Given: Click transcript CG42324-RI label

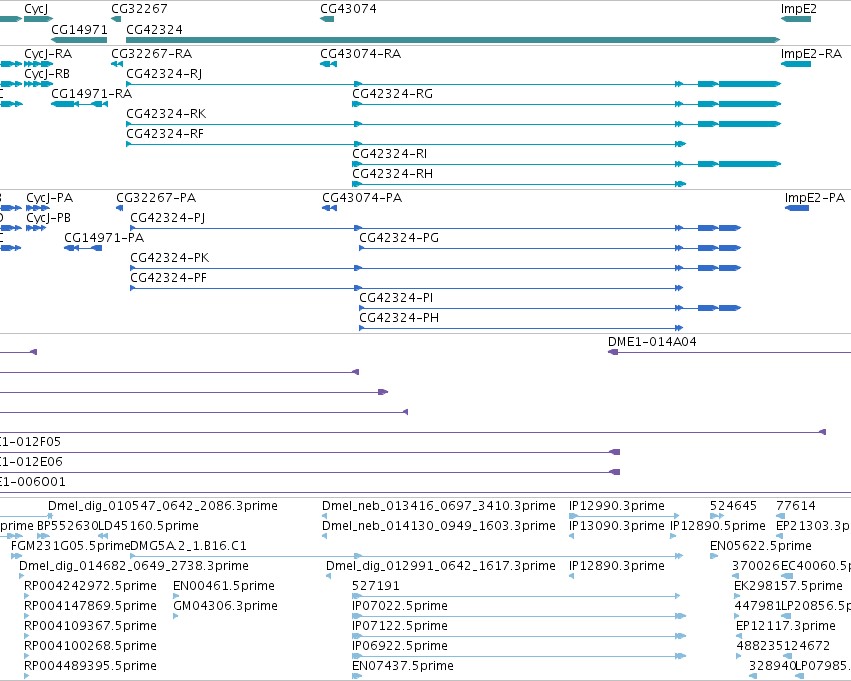Looking at the screenshot, I should [x=390, y=154].
